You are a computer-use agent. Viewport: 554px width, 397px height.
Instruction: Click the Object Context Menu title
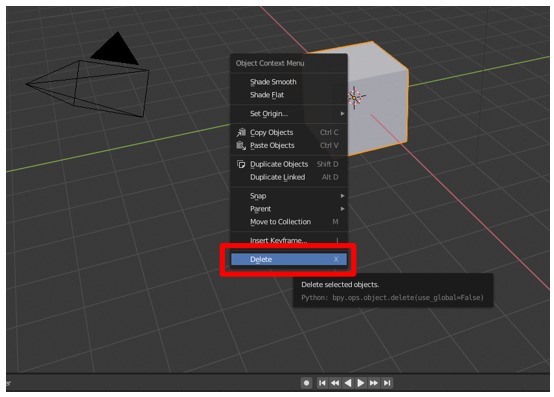click(270, 63)
